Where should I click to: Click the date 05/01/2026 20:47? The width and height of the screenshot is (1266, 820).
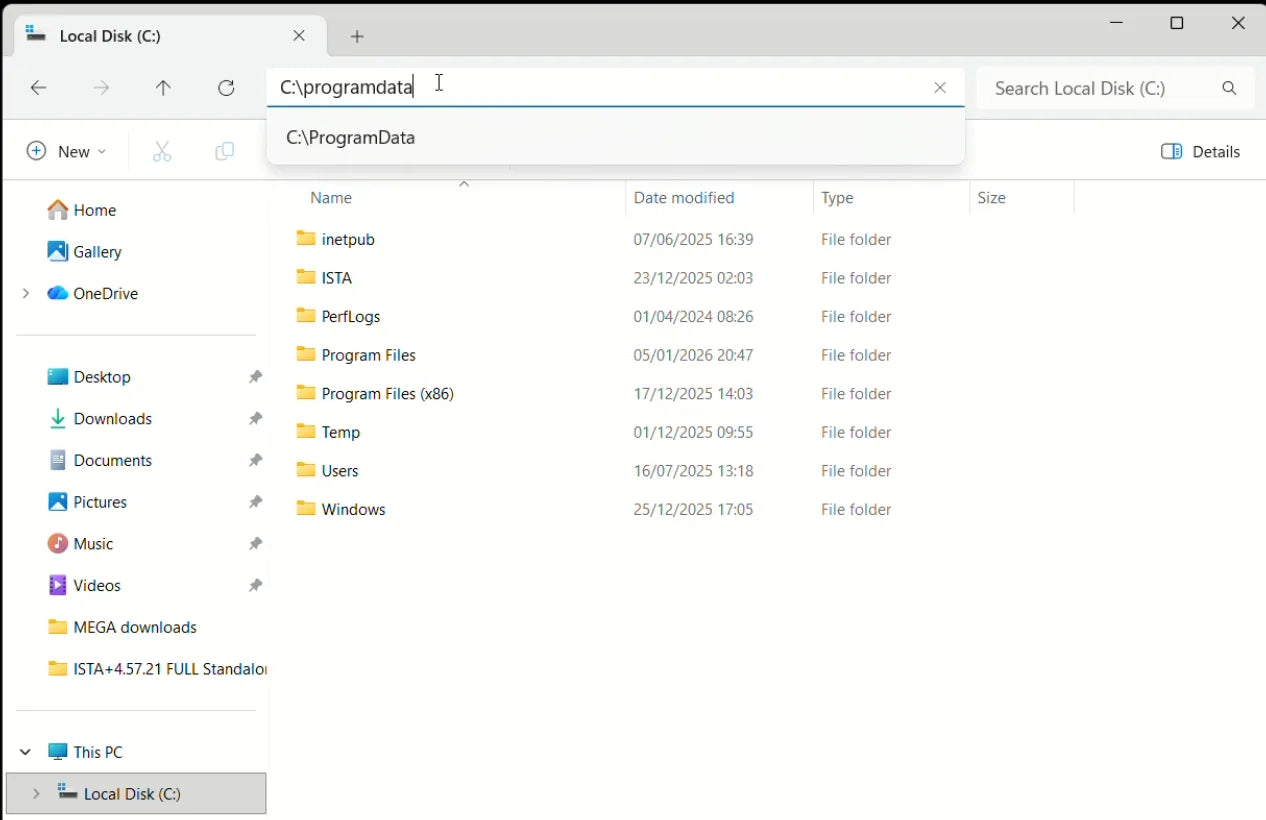[x=693, y=355]
